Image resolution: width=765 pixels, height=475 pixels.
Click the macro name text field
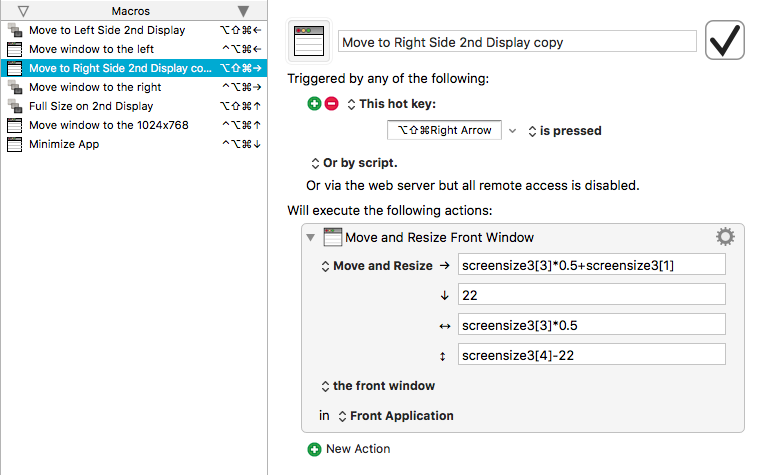pyautogui.click(x=517, y=41)
